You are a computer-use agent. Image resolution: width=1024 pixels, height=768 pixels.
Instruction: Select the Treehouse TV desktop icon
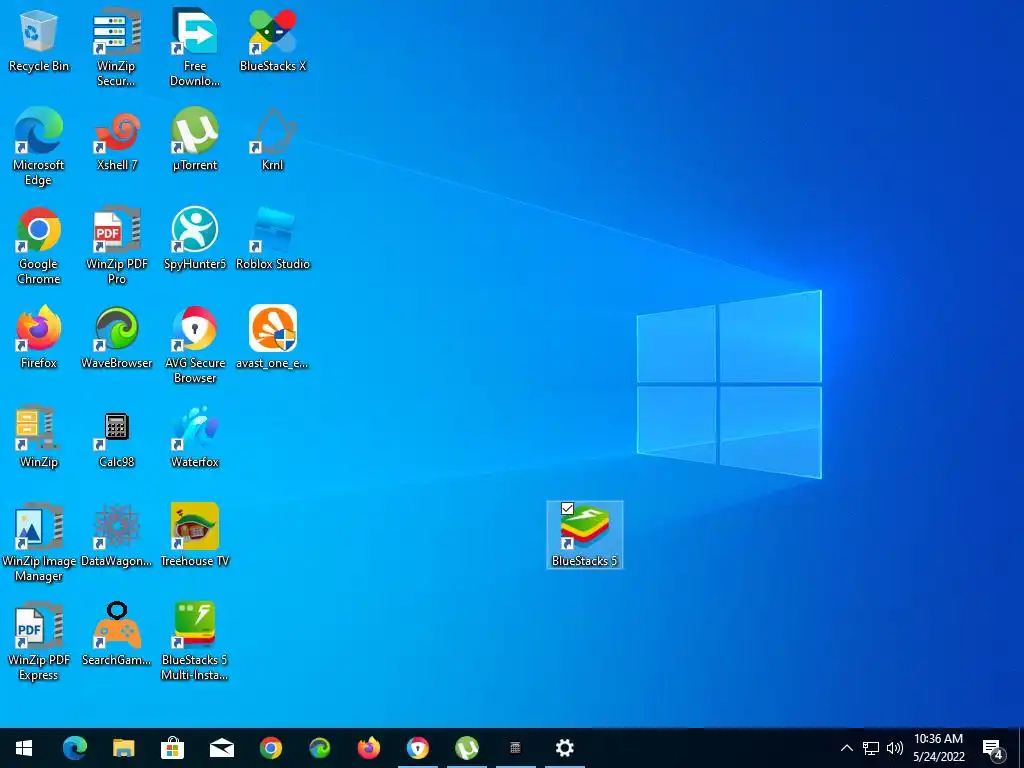(x=195, y=534)
